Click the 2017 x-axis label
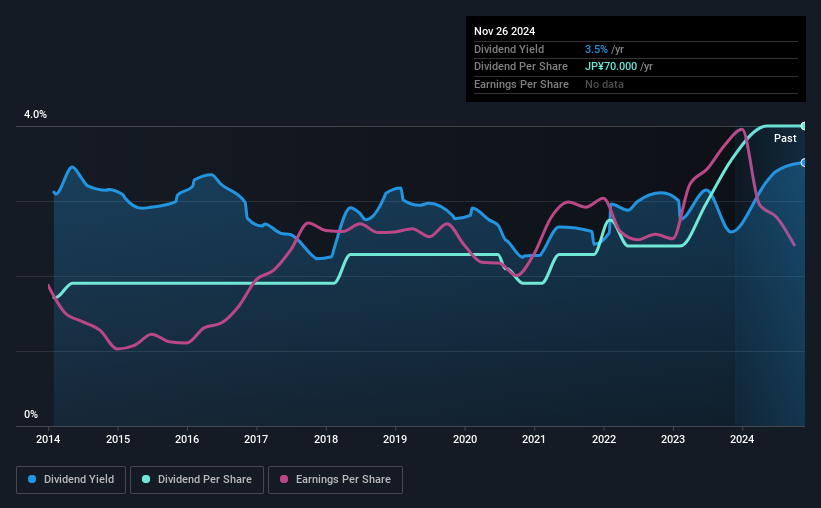This screenshot has height=508, width=821. click(256, 439)
